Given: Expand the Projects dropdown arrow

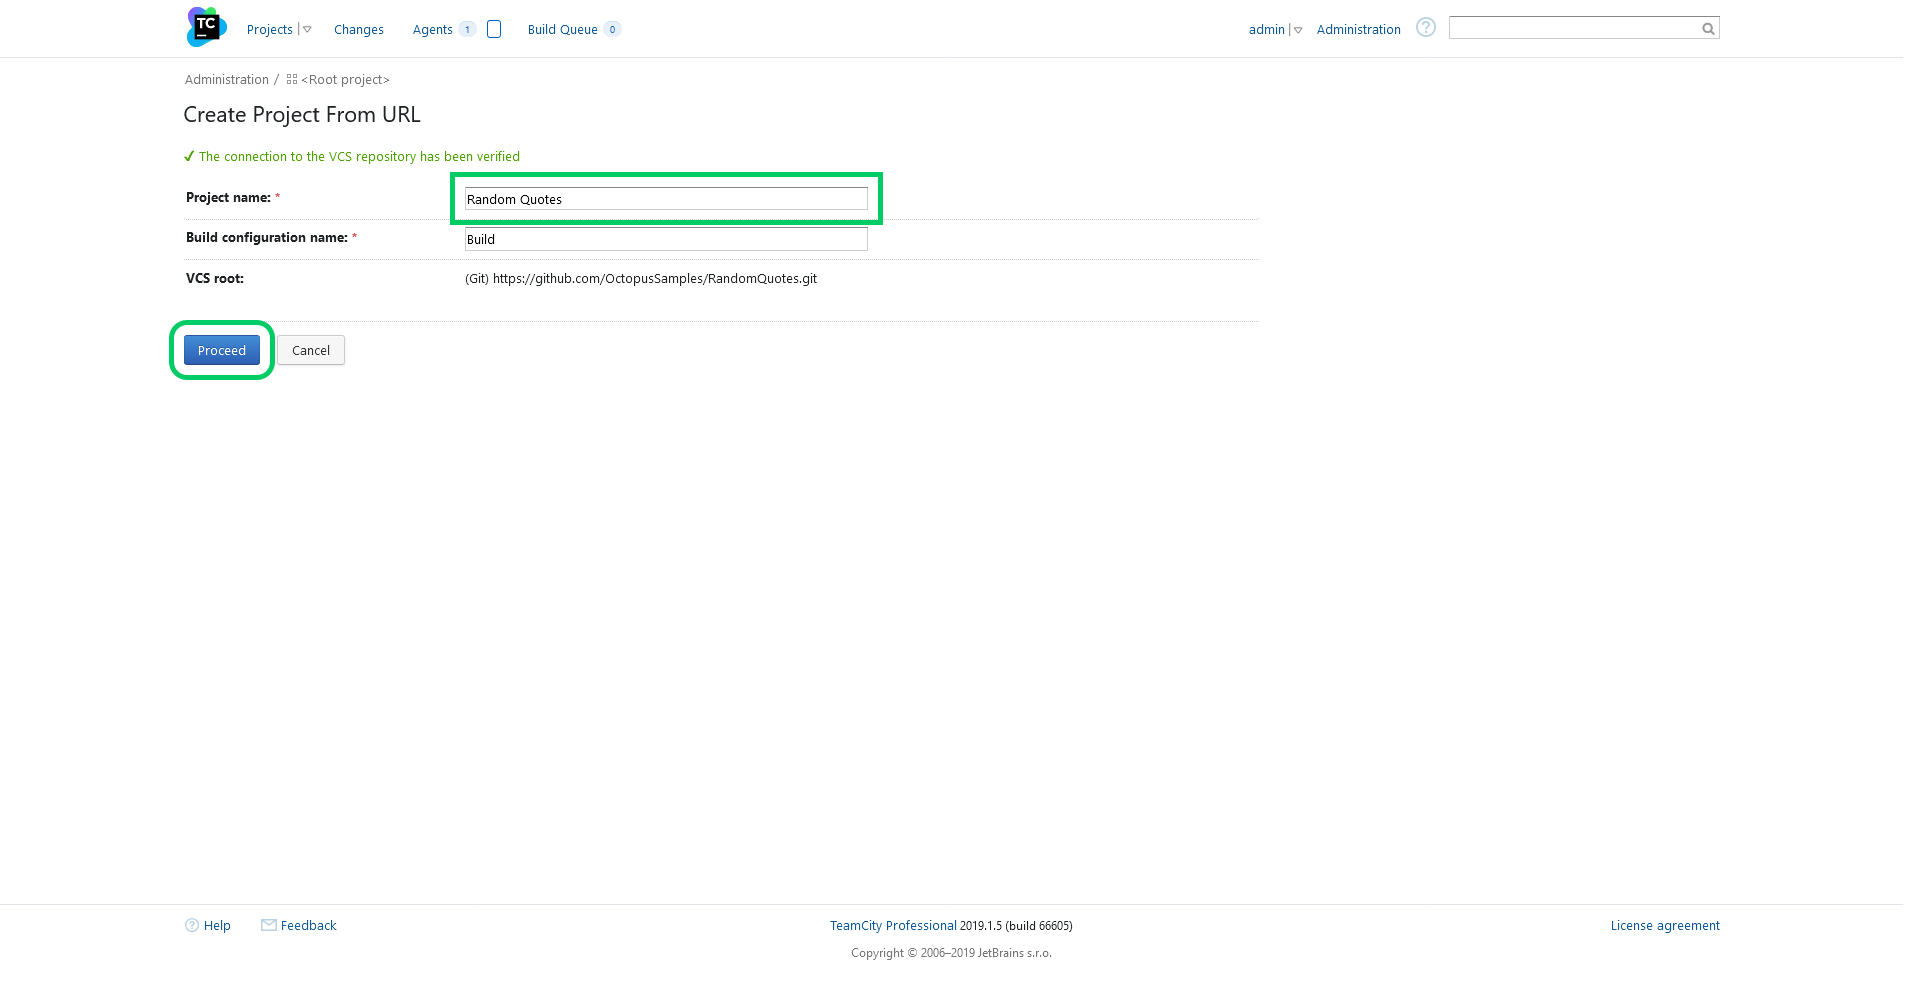Looking at the screenshot, I should 307,30.
